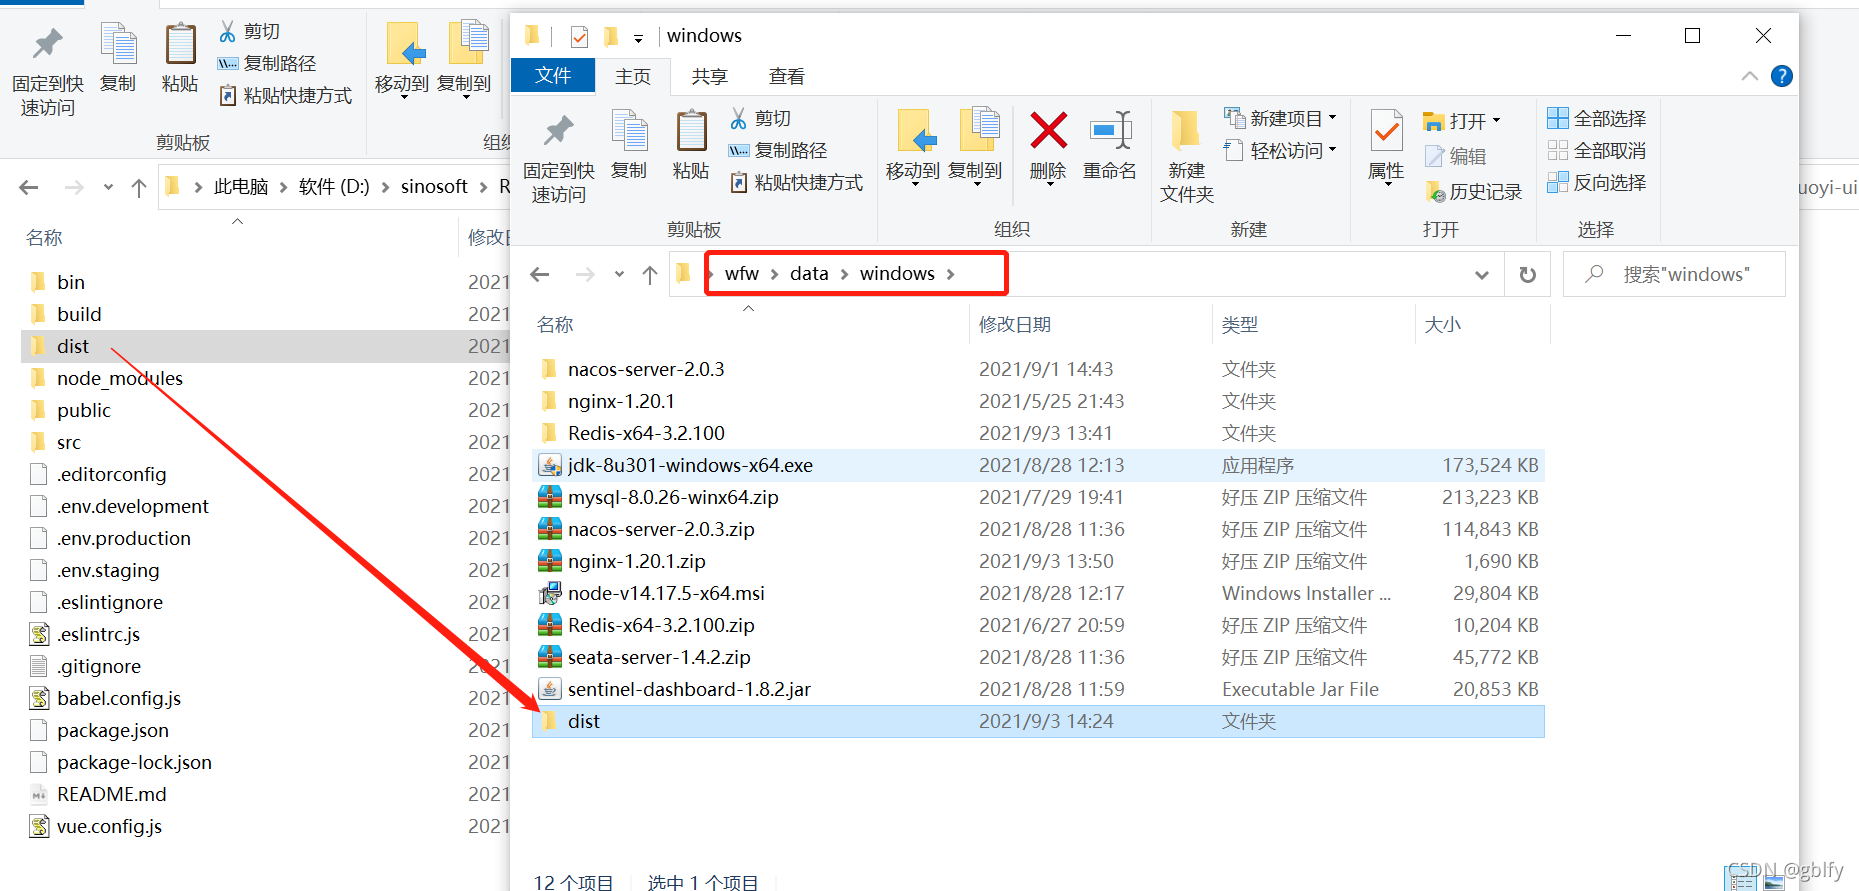This screenshot has height=891, width=1859.
Task: Click the quick access properties checkmark icon in title bar
Action: coord(579,37)
